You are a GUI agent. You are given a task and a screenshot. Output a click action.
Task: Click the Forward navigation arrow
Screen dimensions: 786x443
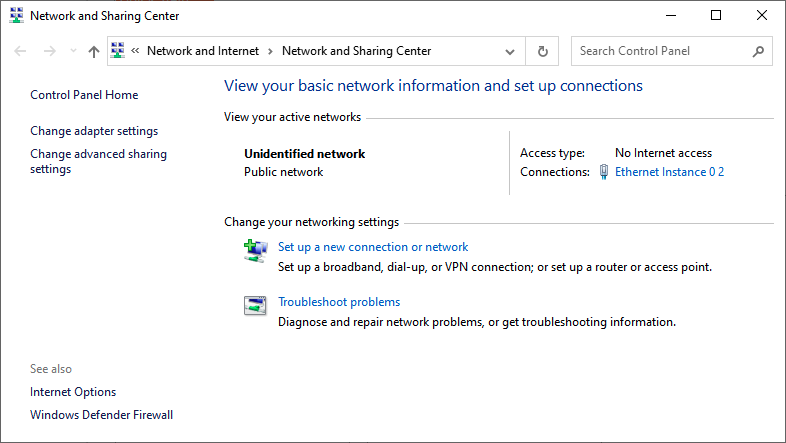pyautogui.click(x=50, y=51)
